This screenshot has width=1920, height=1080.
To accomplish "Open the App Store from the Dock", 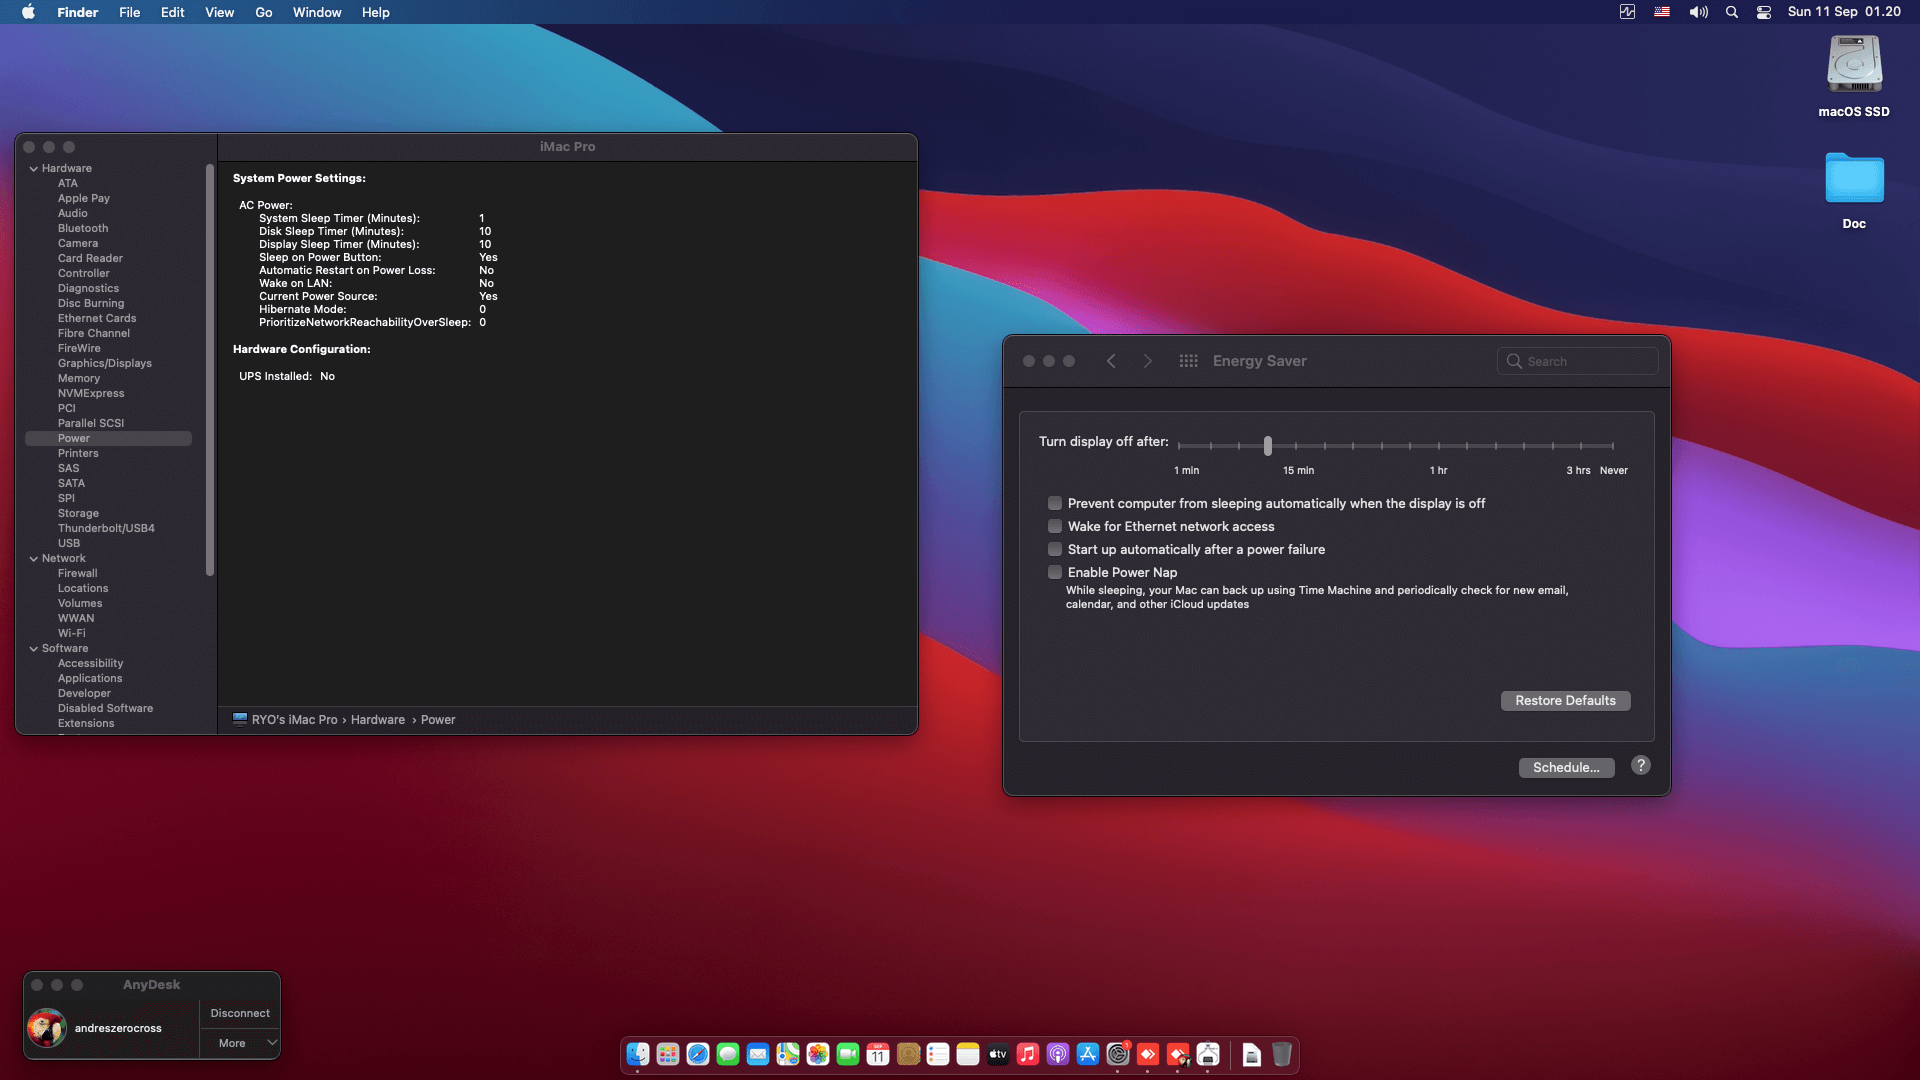I will pos(1088,1054).
